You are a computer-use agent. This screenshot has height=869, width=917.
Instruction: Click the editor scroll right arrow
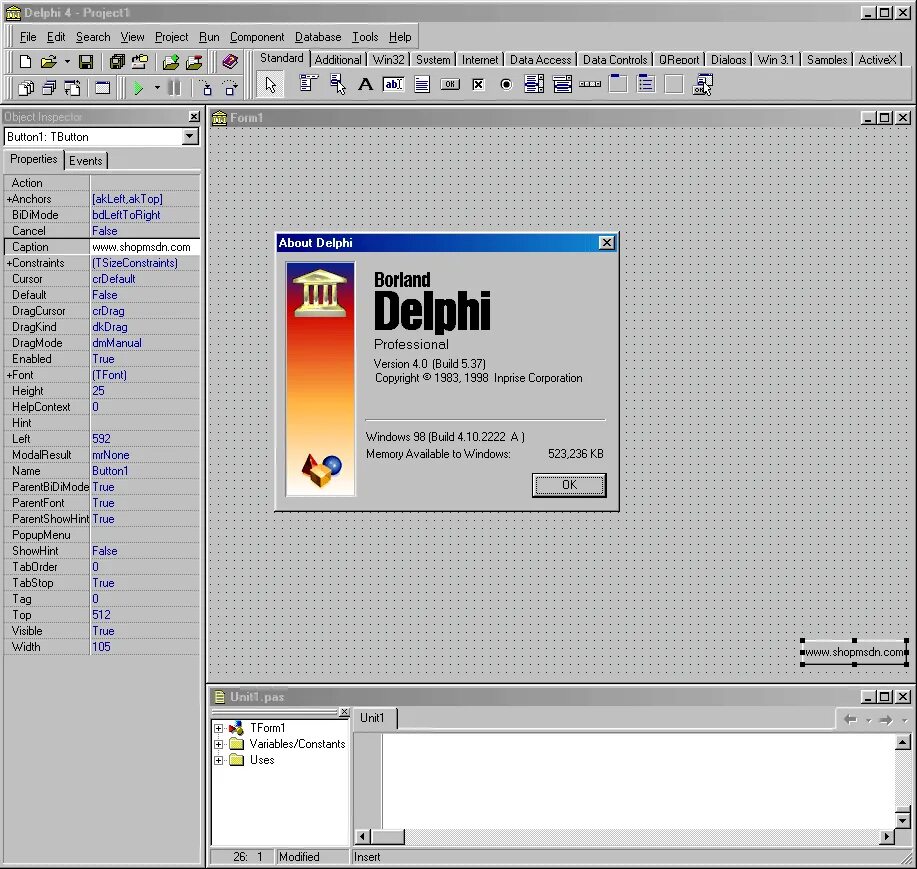(x=887, y=837)
